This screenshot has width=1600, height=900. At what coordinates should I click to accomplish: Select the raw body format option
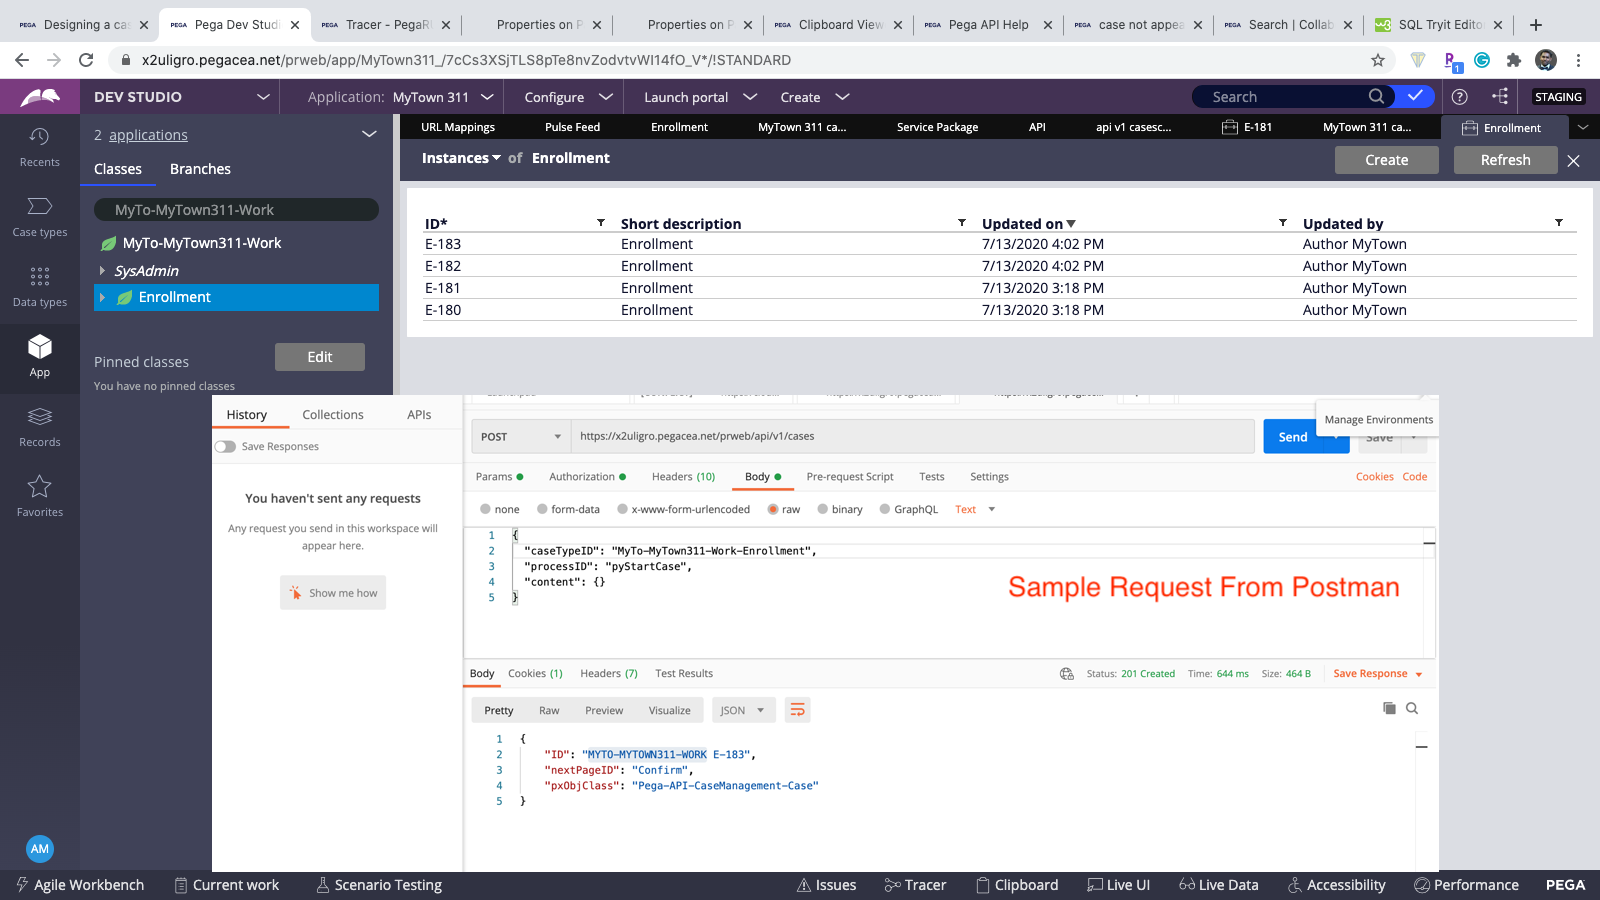pos(784,509)
